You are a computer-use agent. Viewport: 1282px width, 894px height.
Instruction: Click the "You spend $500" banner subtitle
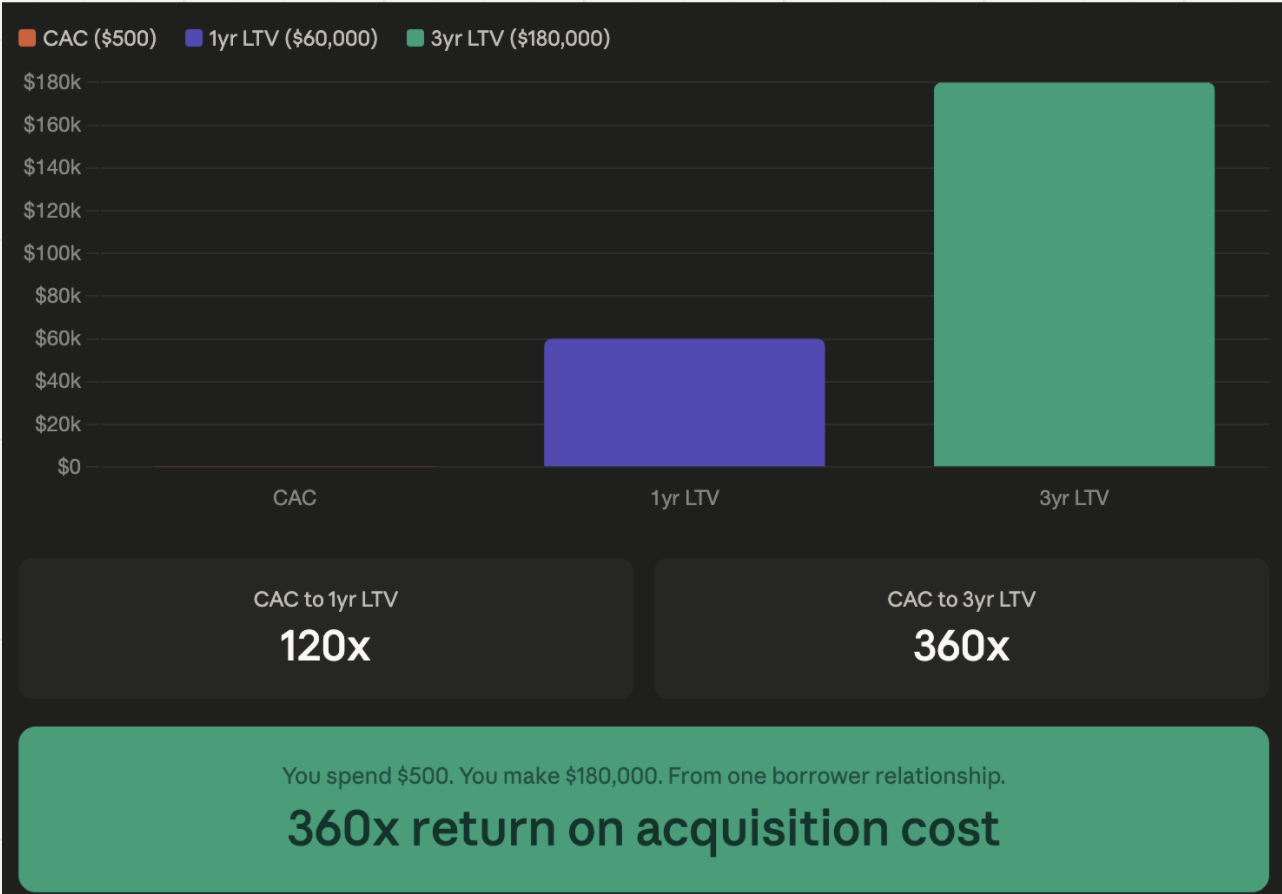tap(643, 776)
